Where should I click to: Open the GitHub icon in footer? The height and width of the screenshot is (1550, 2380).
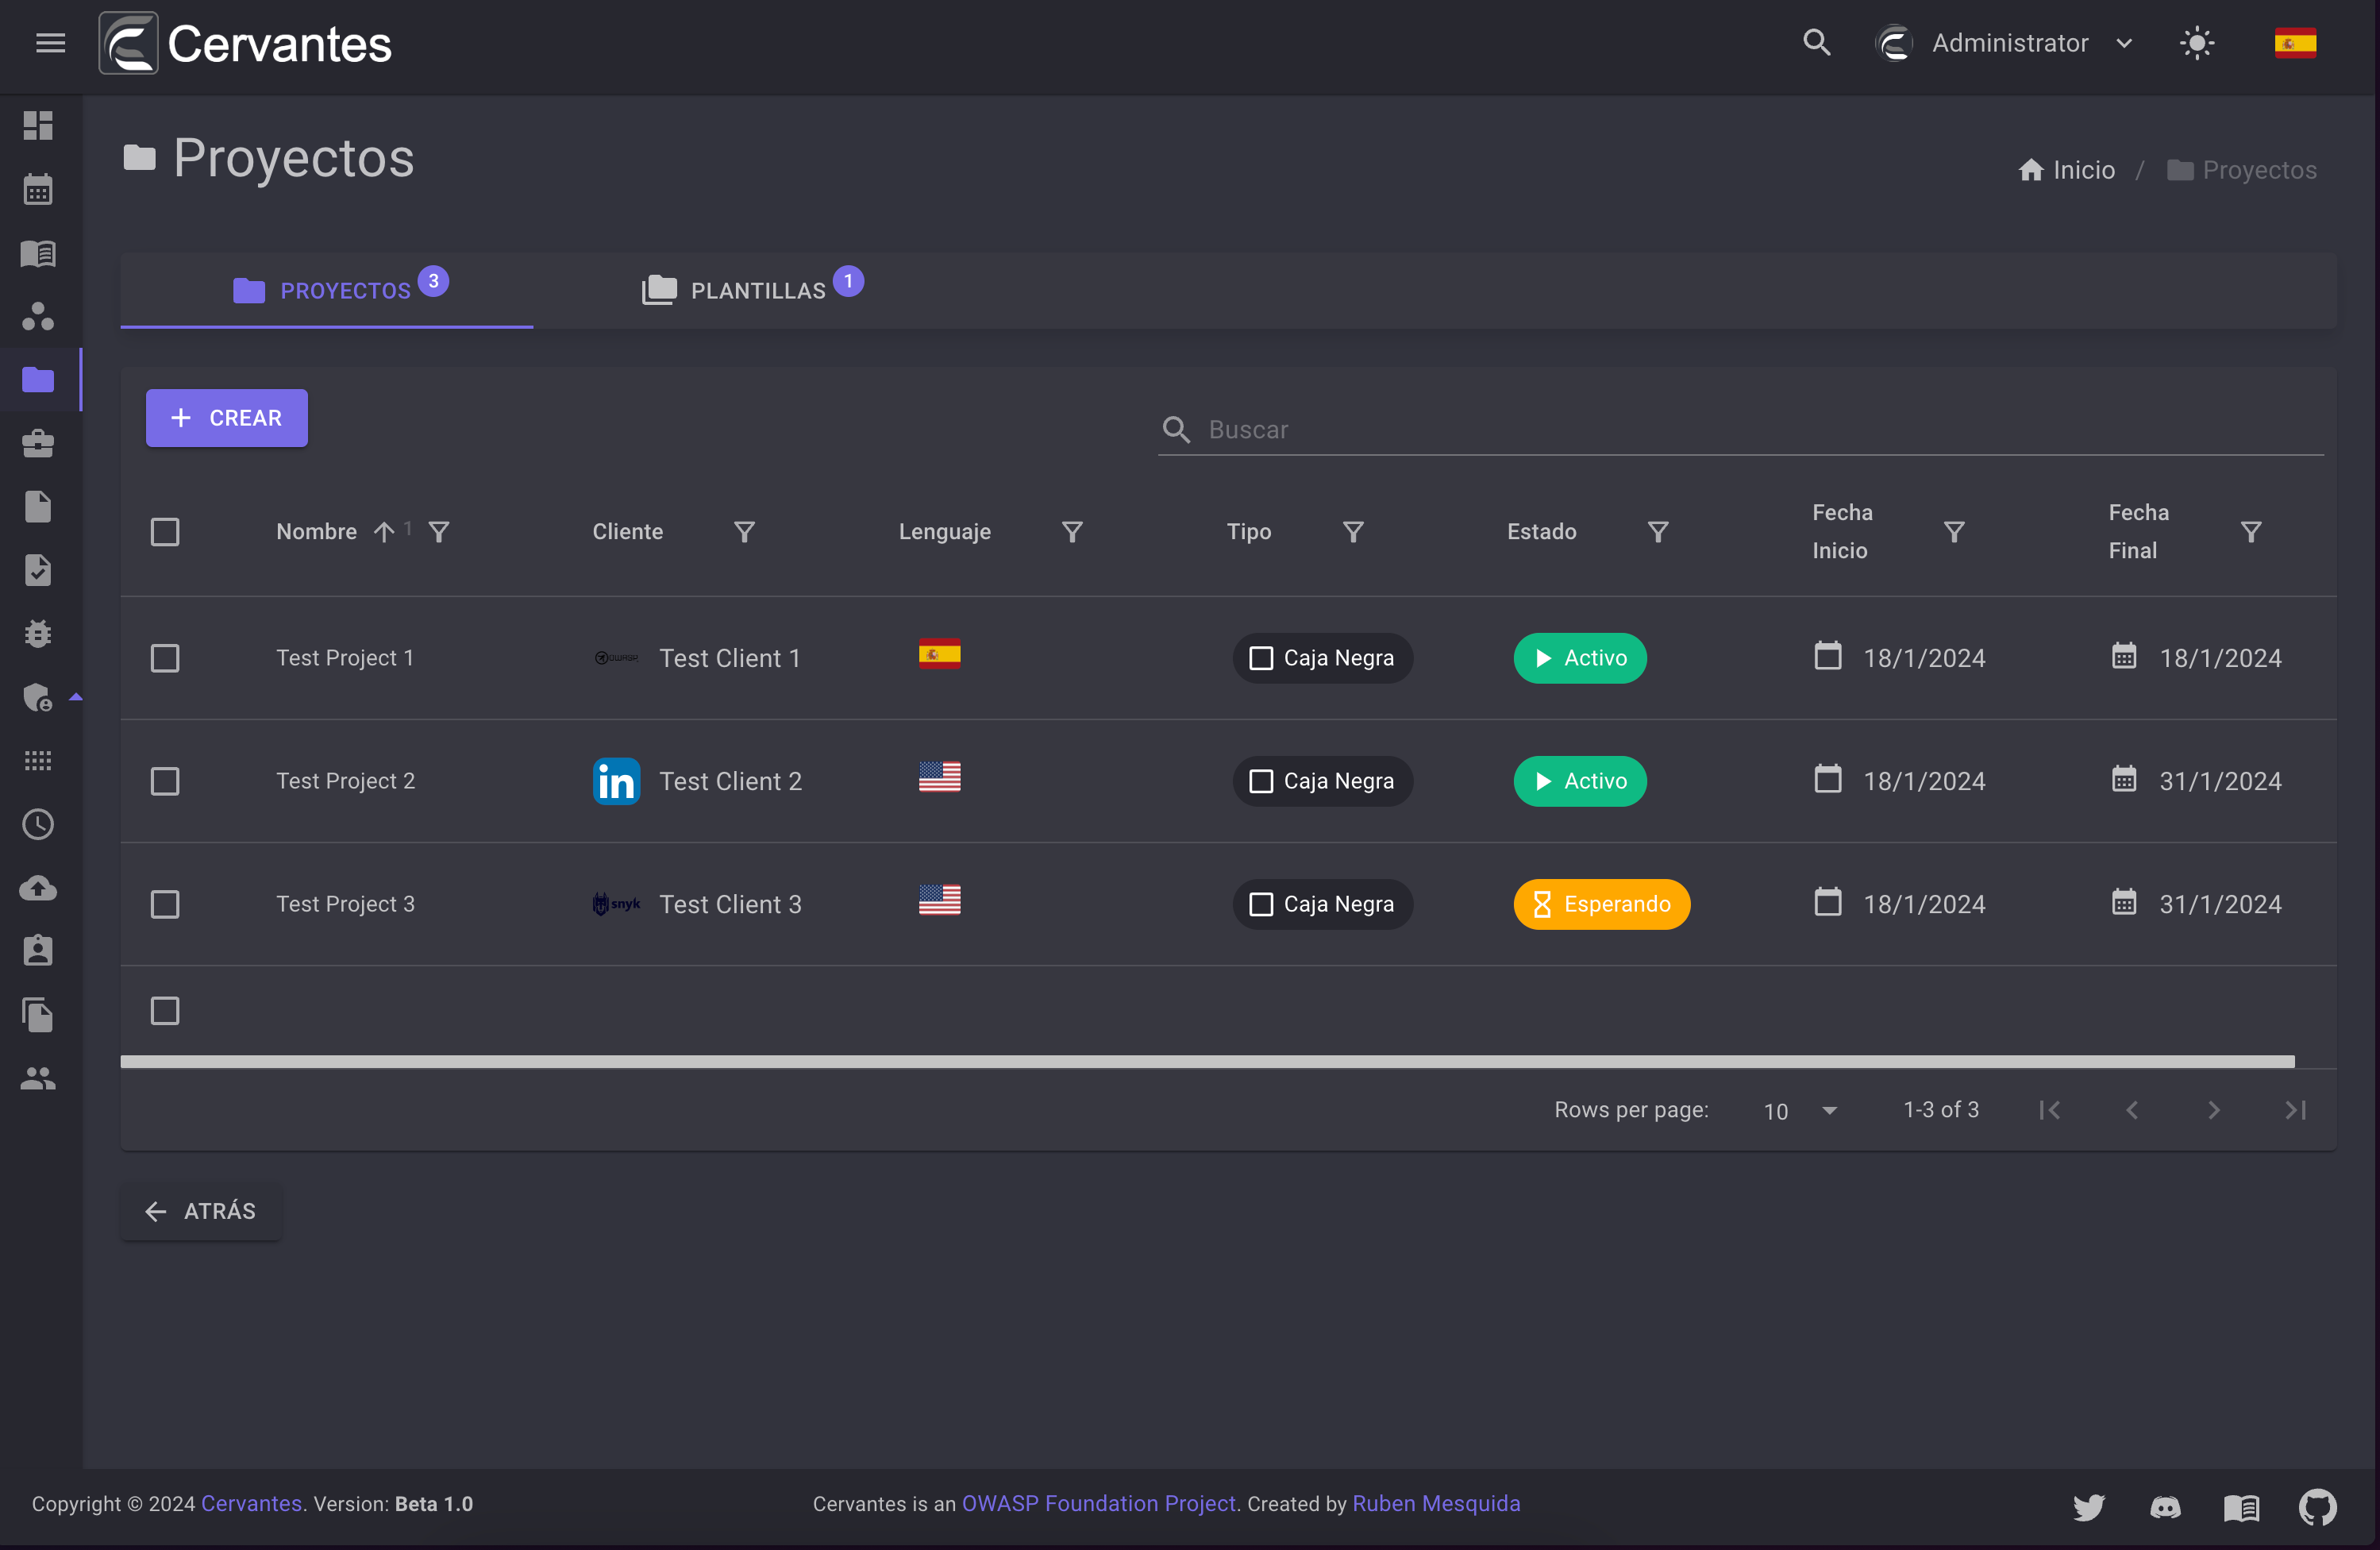point(2317,1506)
